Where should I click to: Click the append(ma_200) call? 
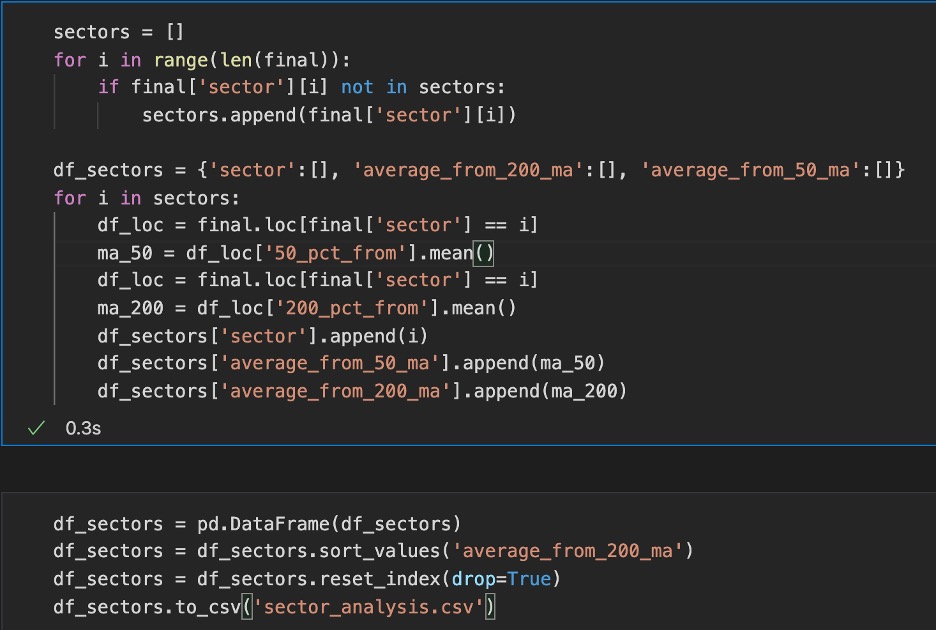[550, 391]
